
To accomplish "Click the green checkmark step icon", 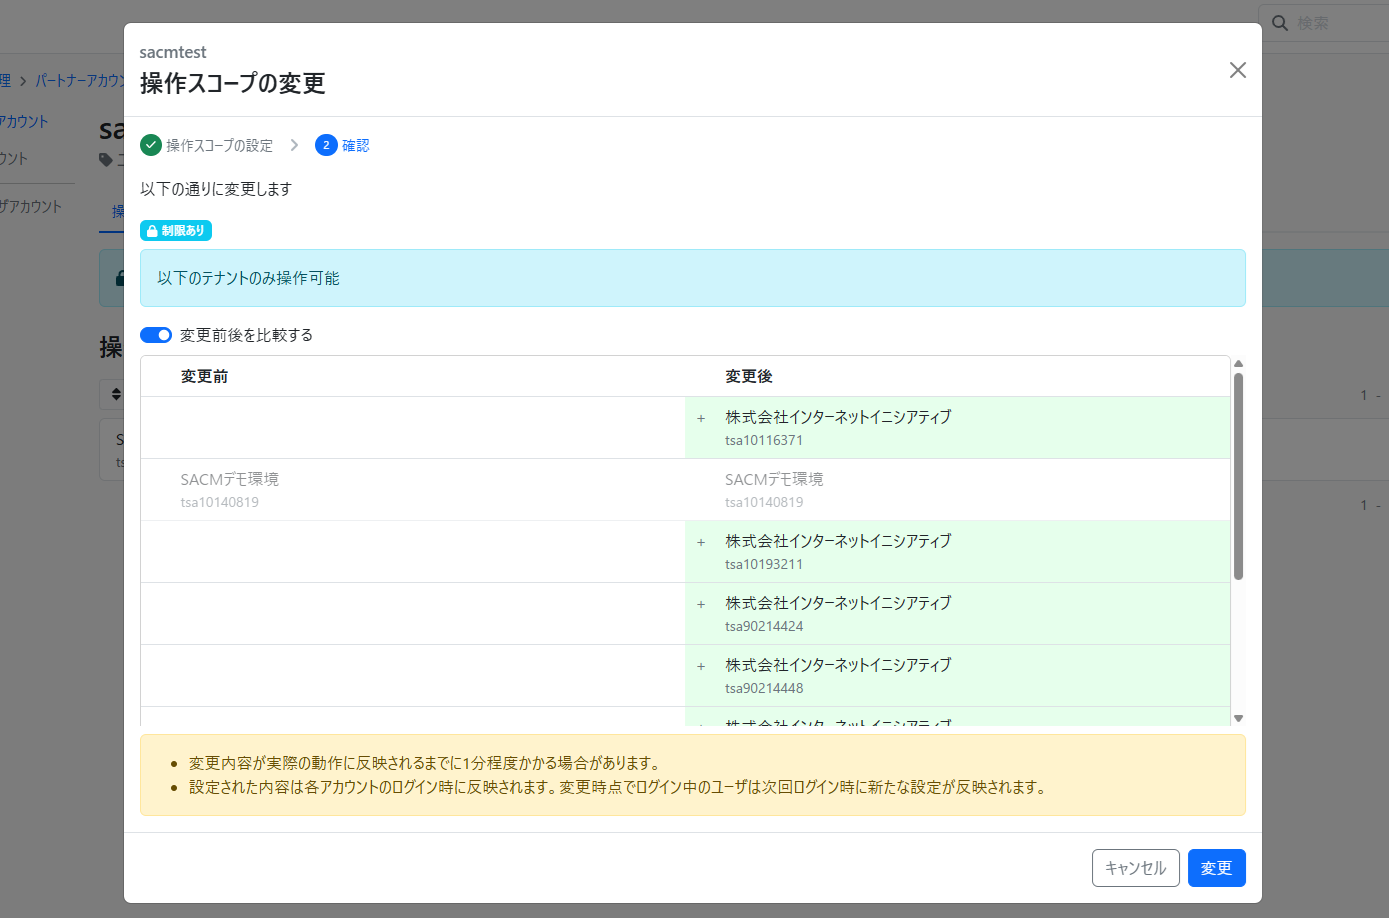I will point(151,145).
